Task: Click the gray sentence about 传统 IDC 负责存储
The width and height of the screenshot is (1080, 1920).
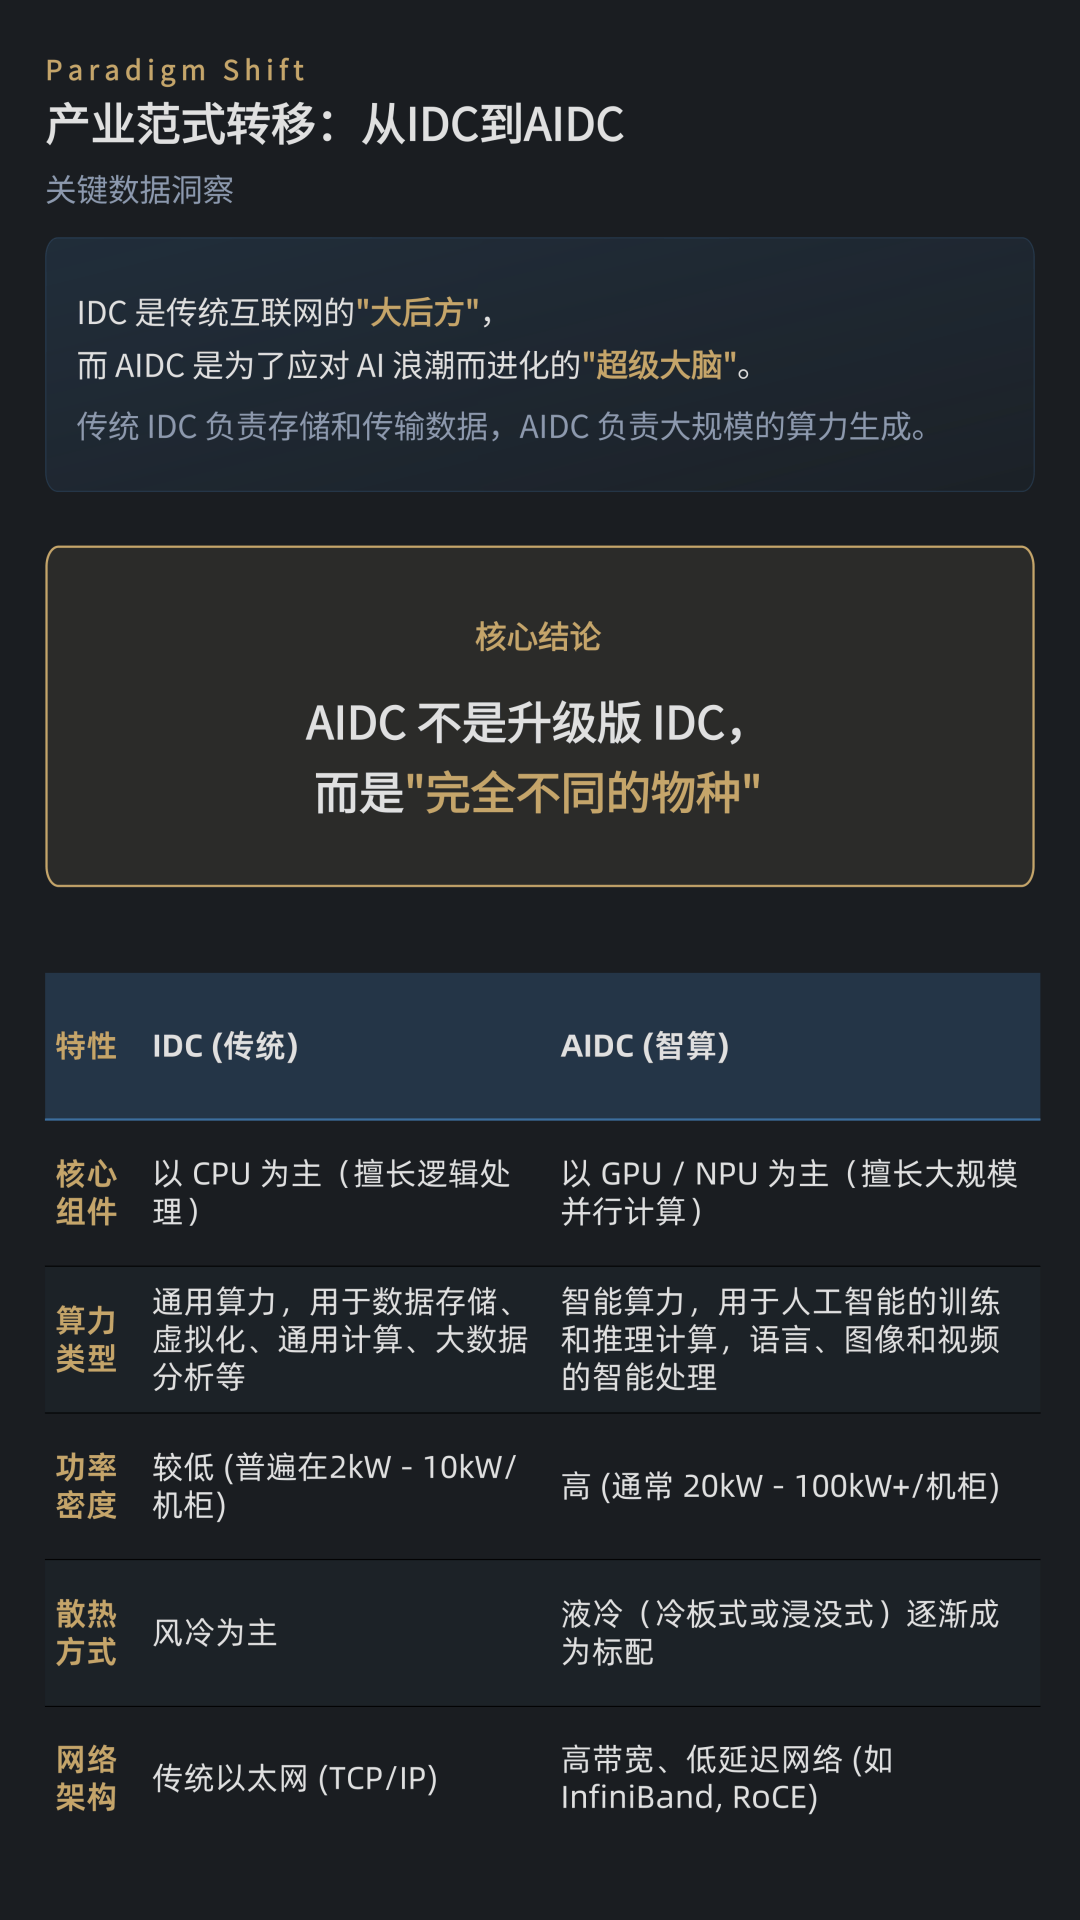Action: tap(503, 427)
